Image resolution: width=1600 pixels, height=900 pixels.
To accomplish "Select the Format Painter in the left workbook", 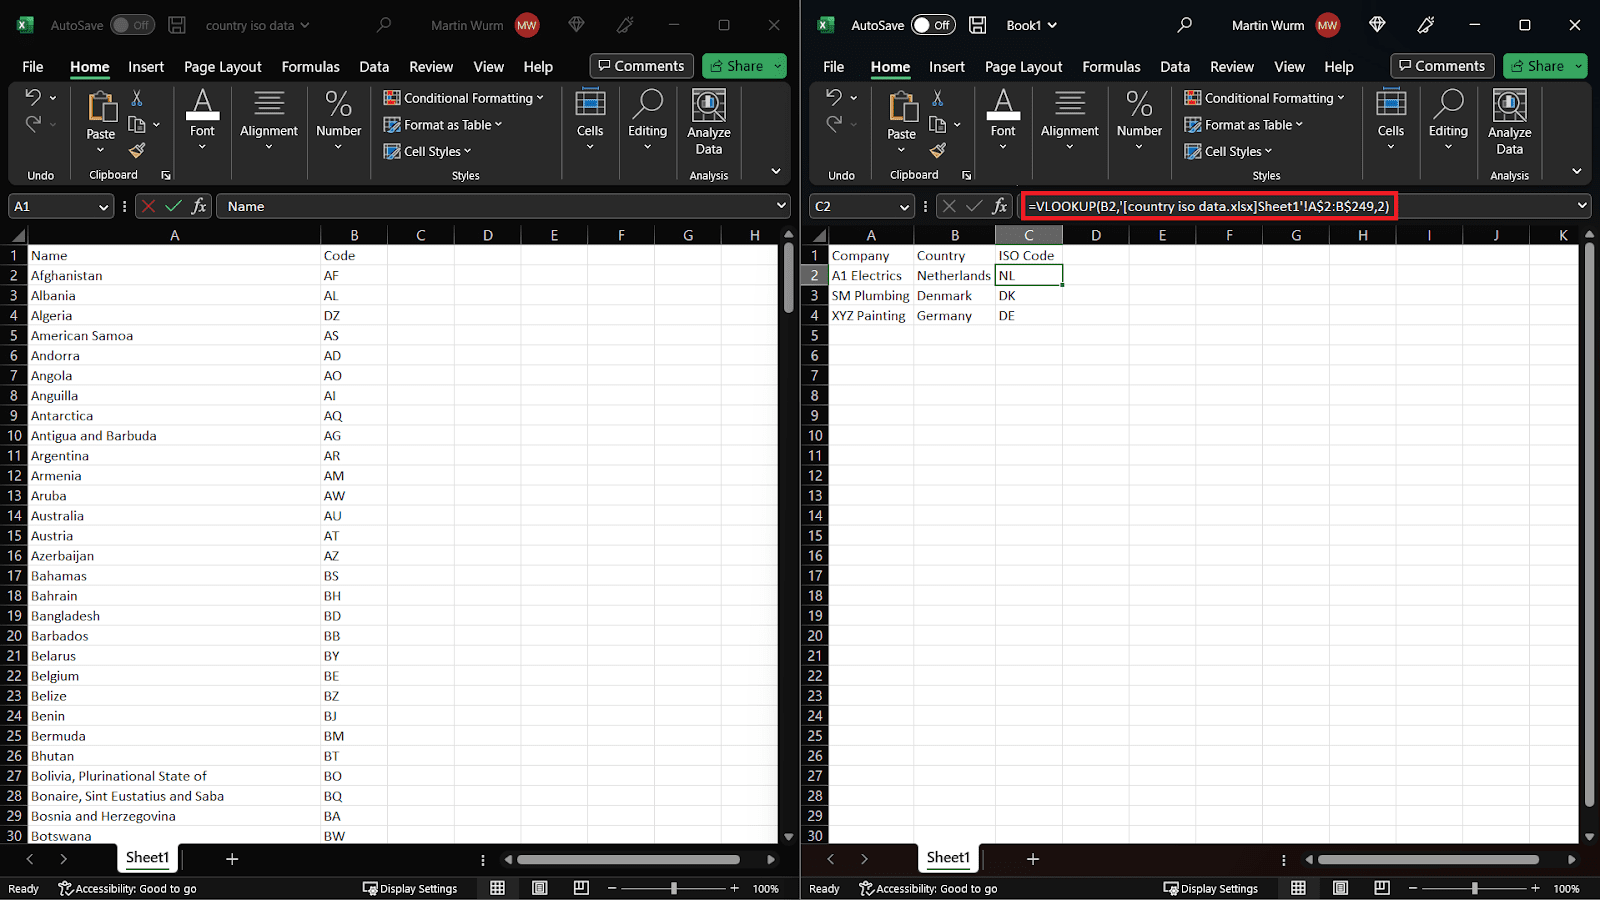I will (137, 151).
